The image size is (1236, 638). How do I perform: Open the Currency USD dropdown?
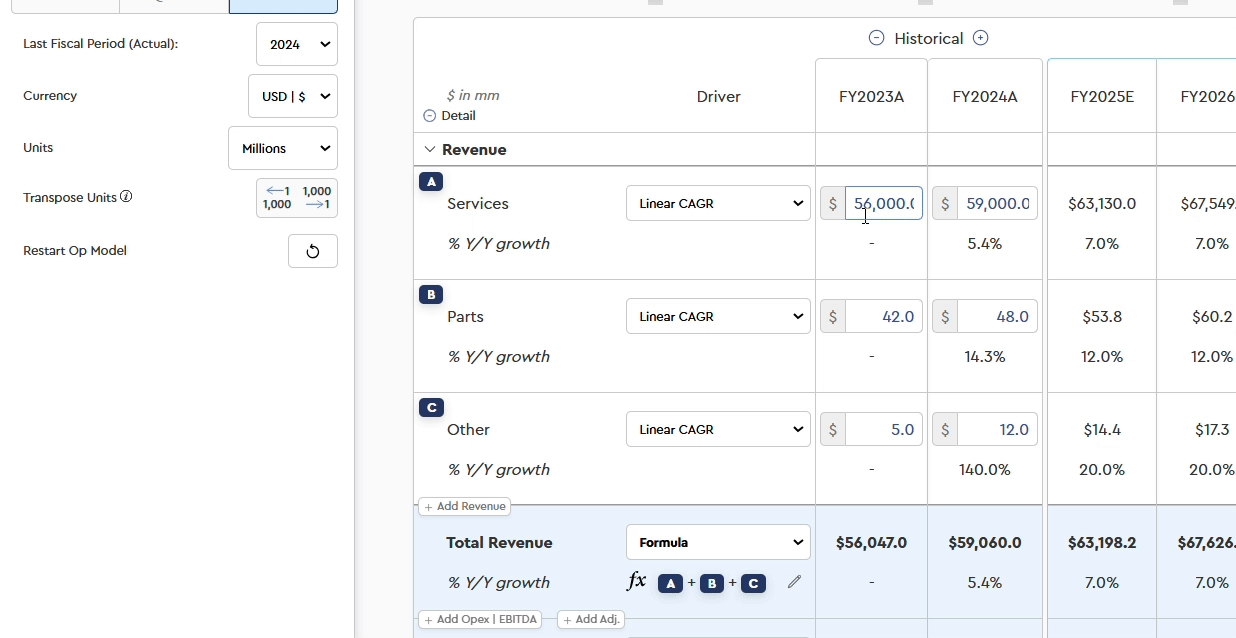point(292,97)
